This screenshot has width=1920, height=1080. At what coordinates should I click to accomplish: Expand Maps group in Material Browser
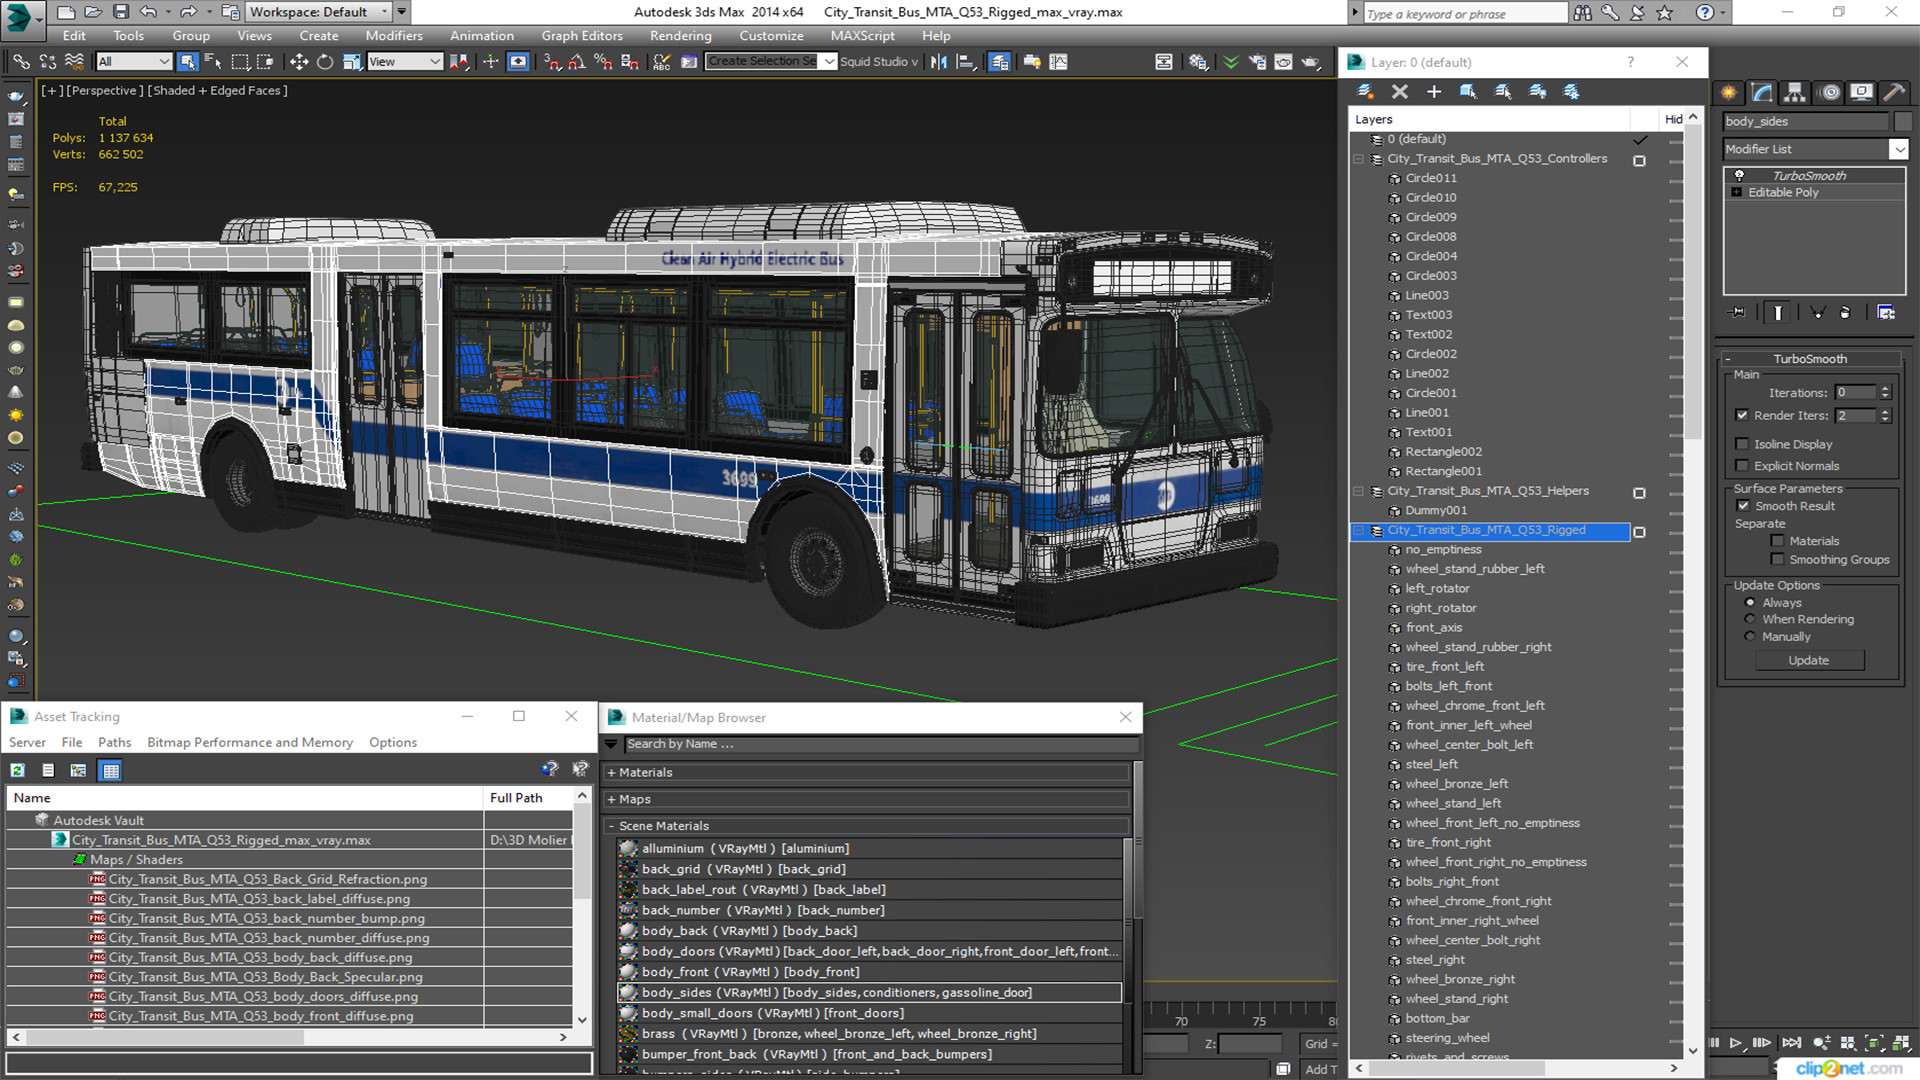[x=611, y=800]
